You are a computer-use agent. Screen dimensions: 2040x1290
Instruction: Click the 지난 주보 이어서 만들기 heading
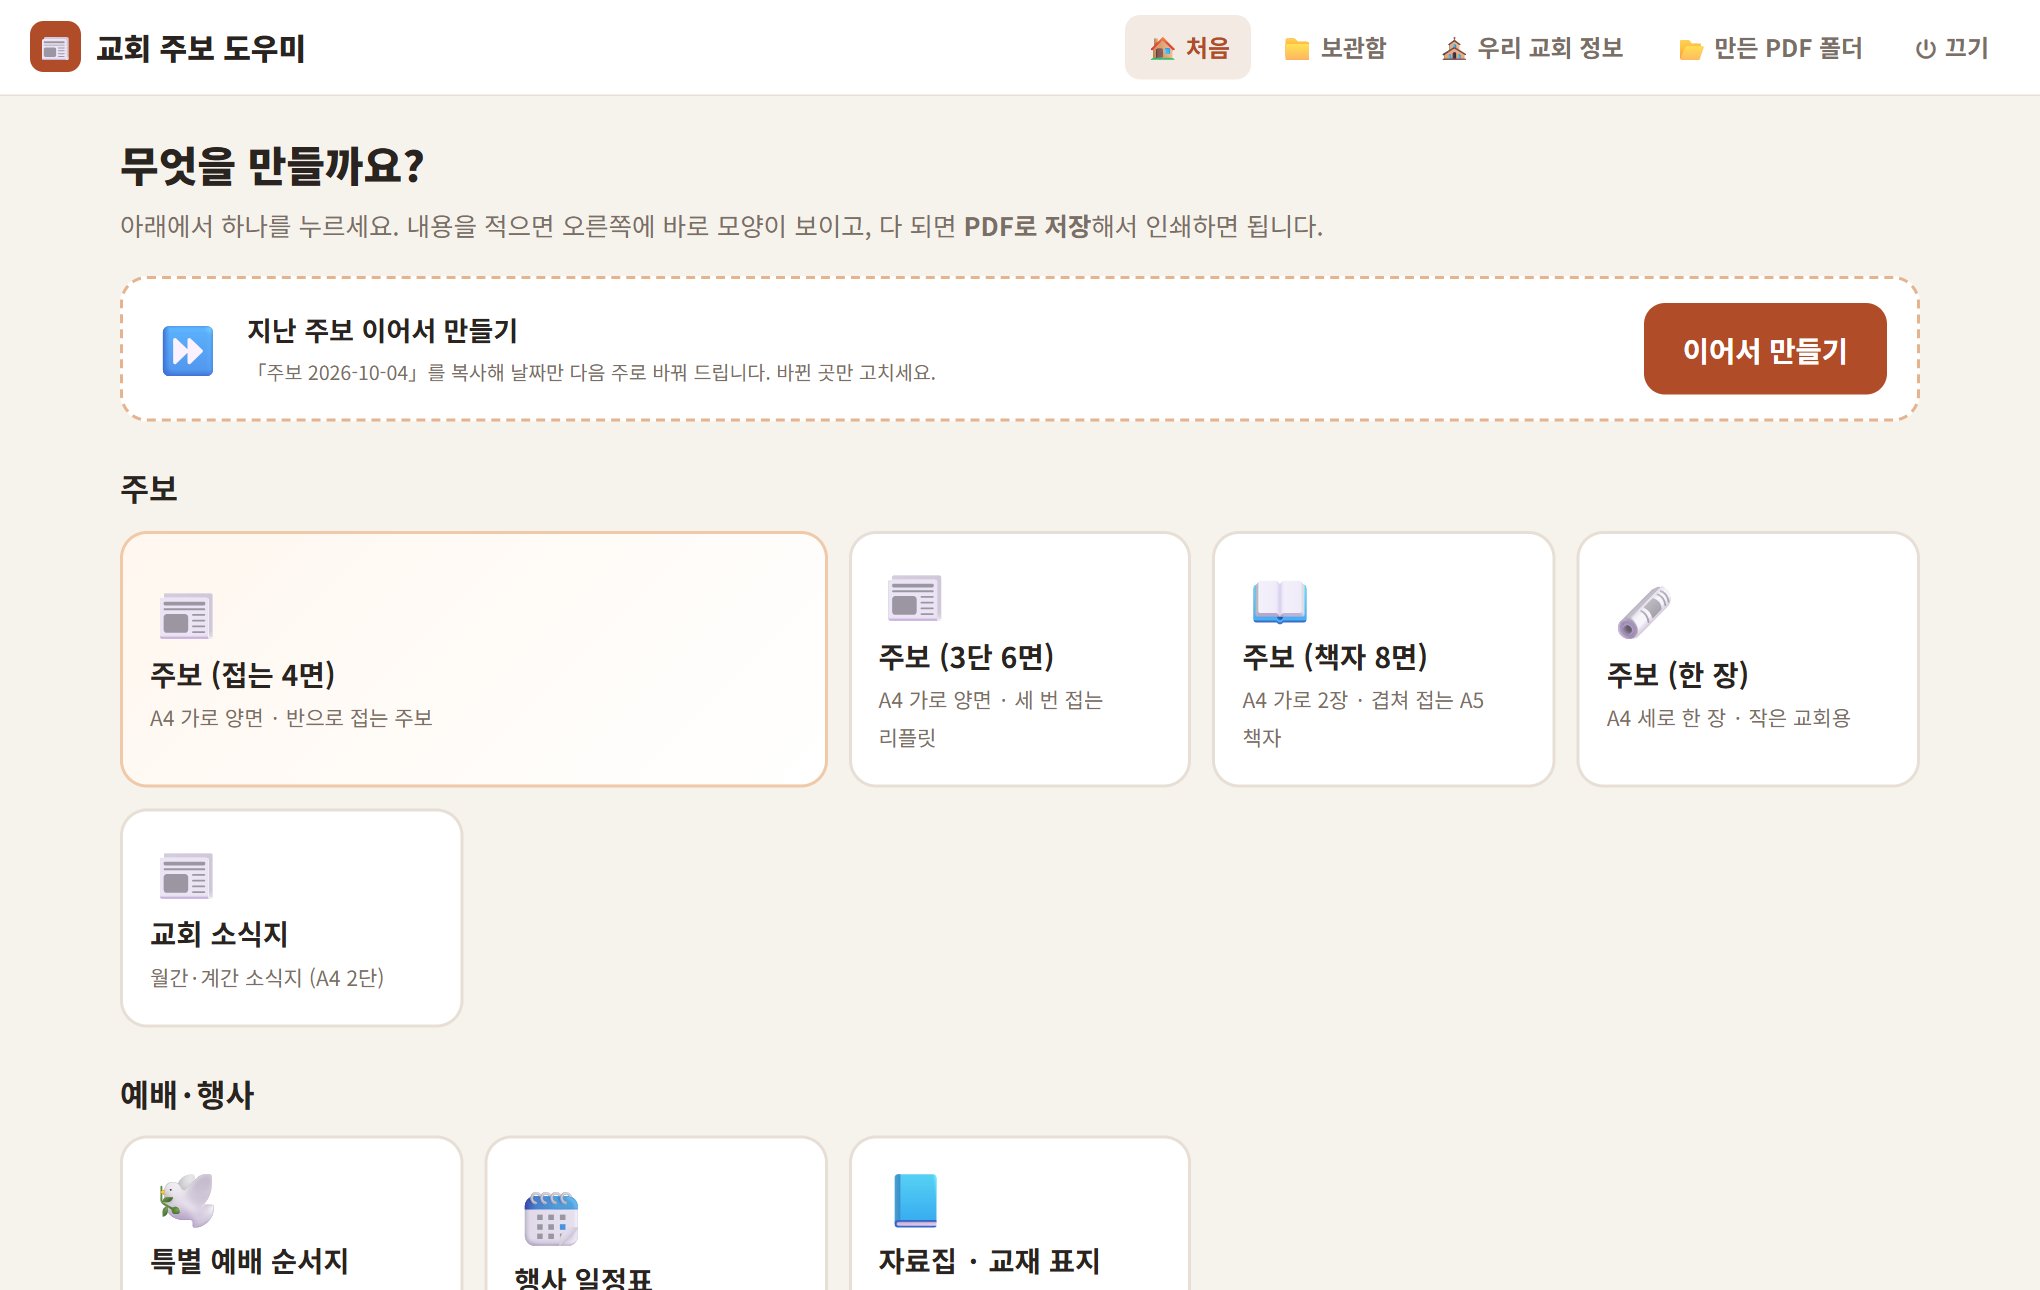382,331
